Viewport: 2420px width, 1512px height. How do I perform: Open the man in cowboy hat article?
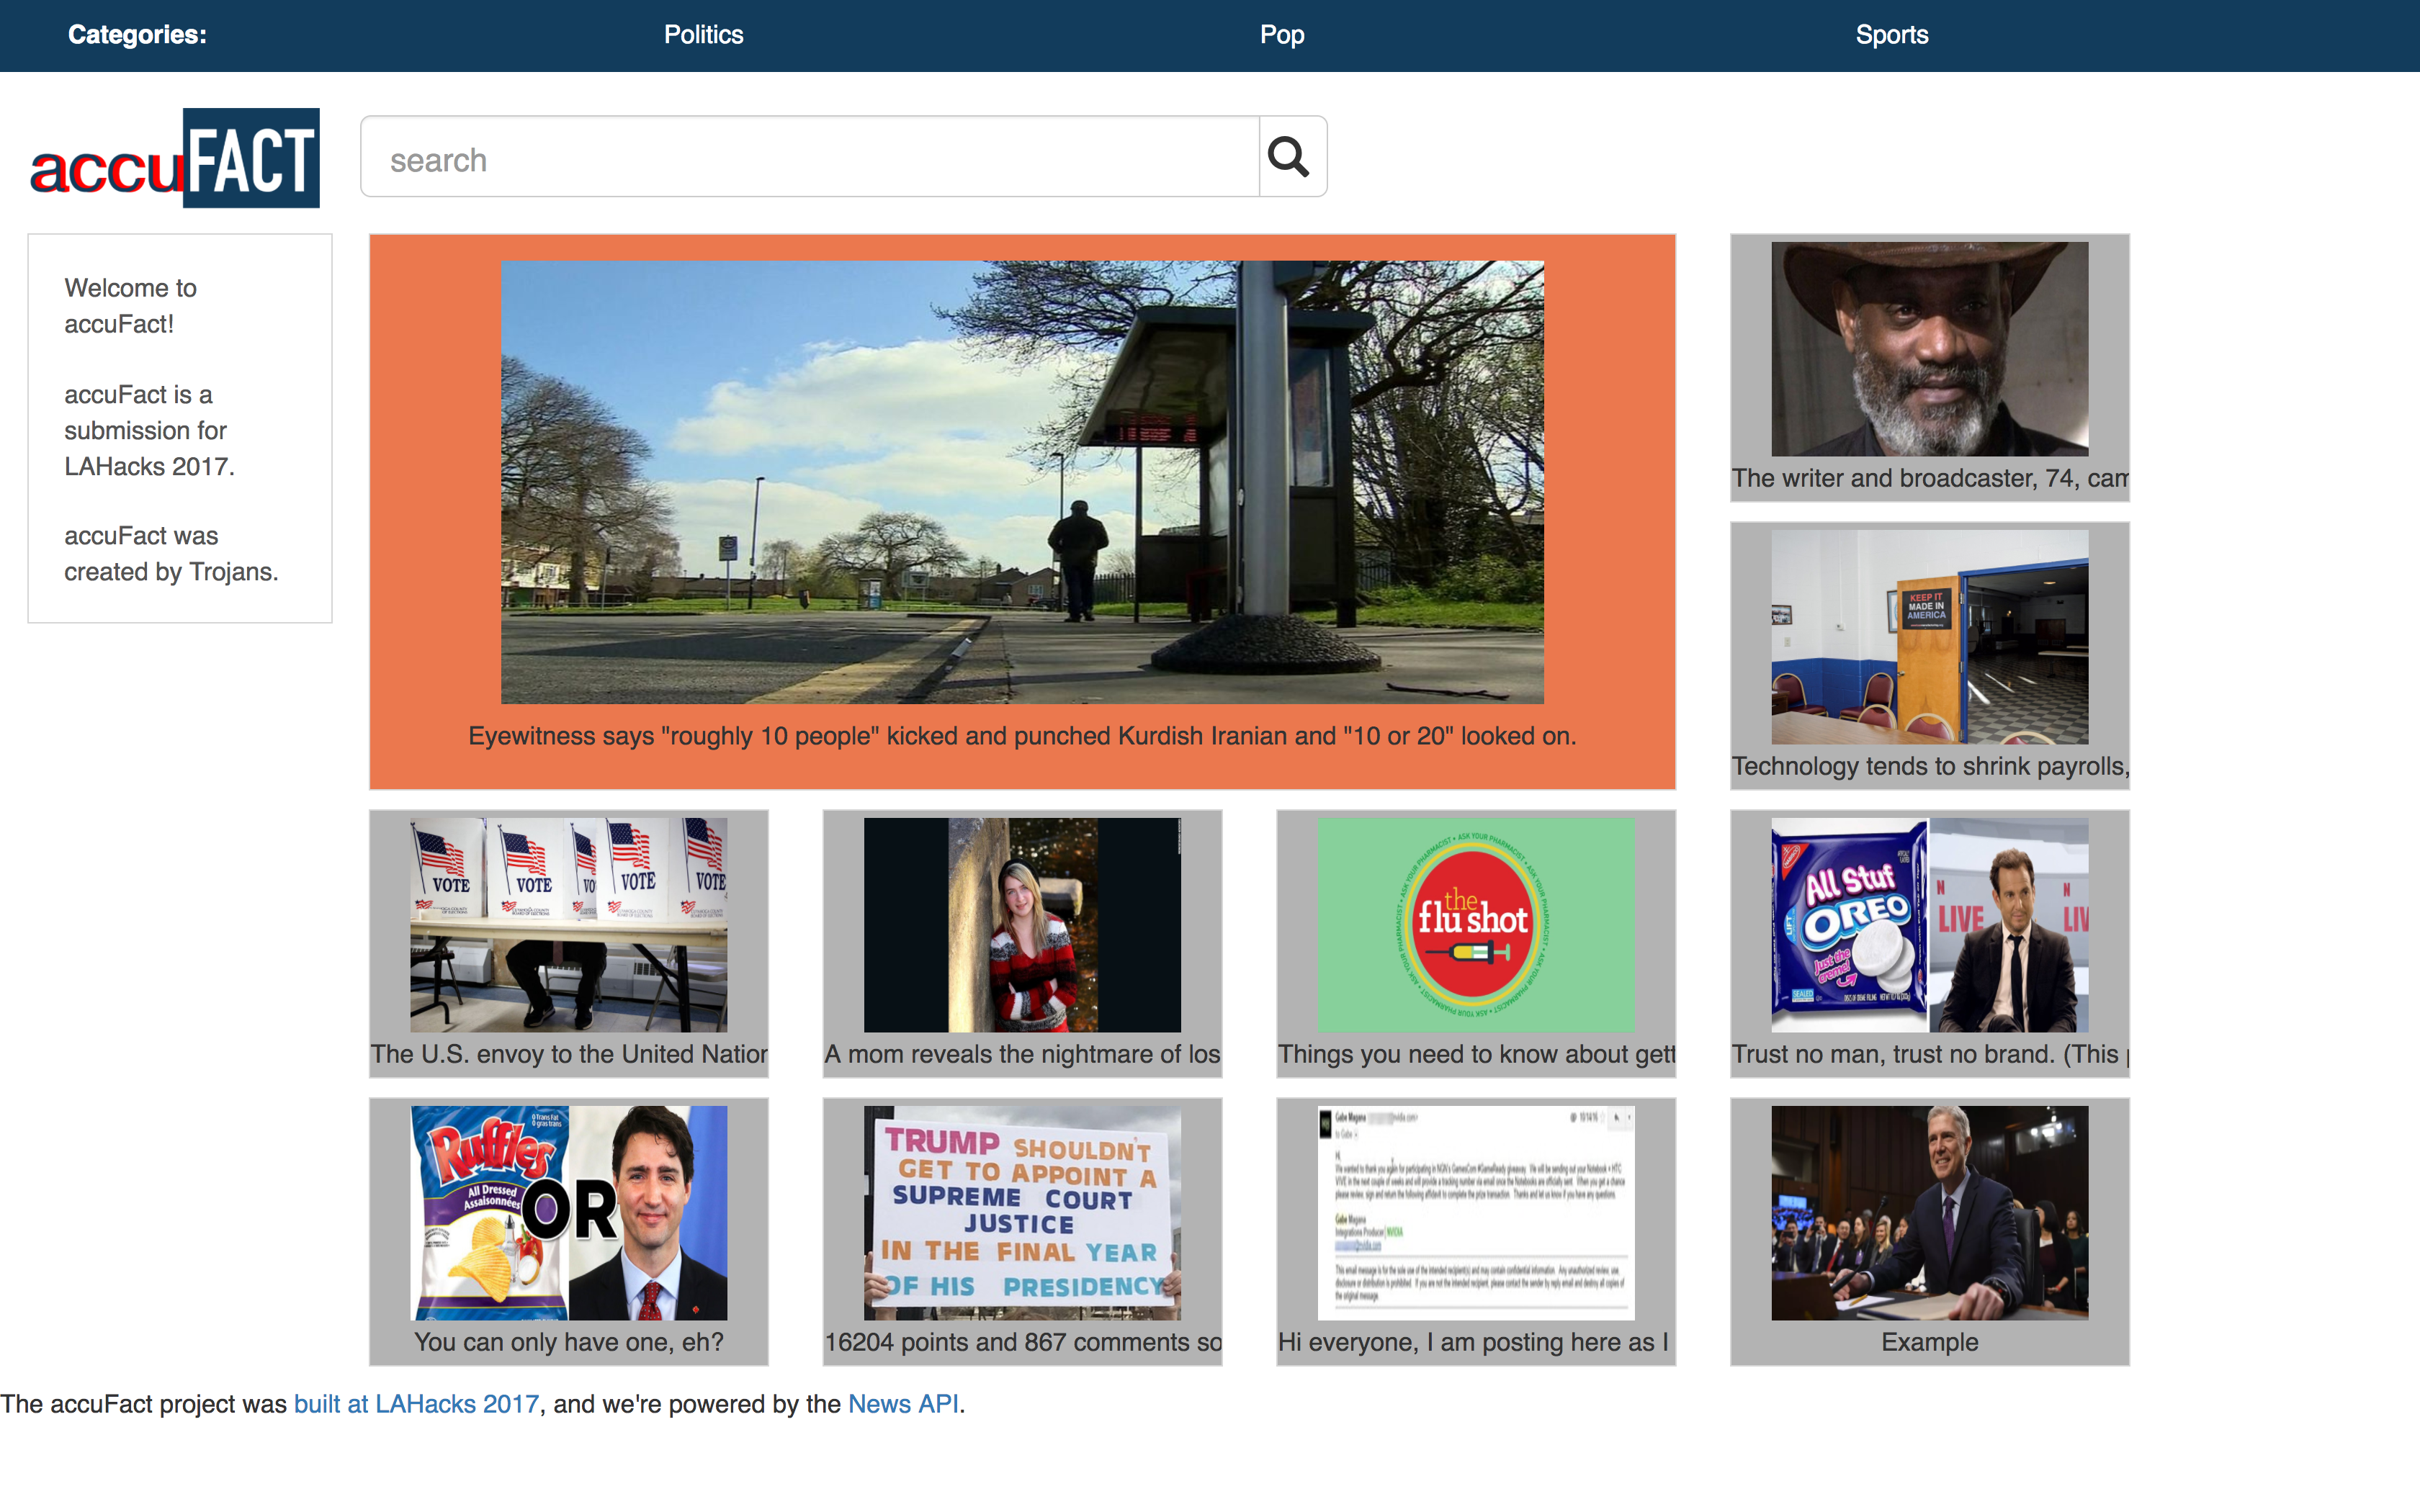coord(1929,348)
